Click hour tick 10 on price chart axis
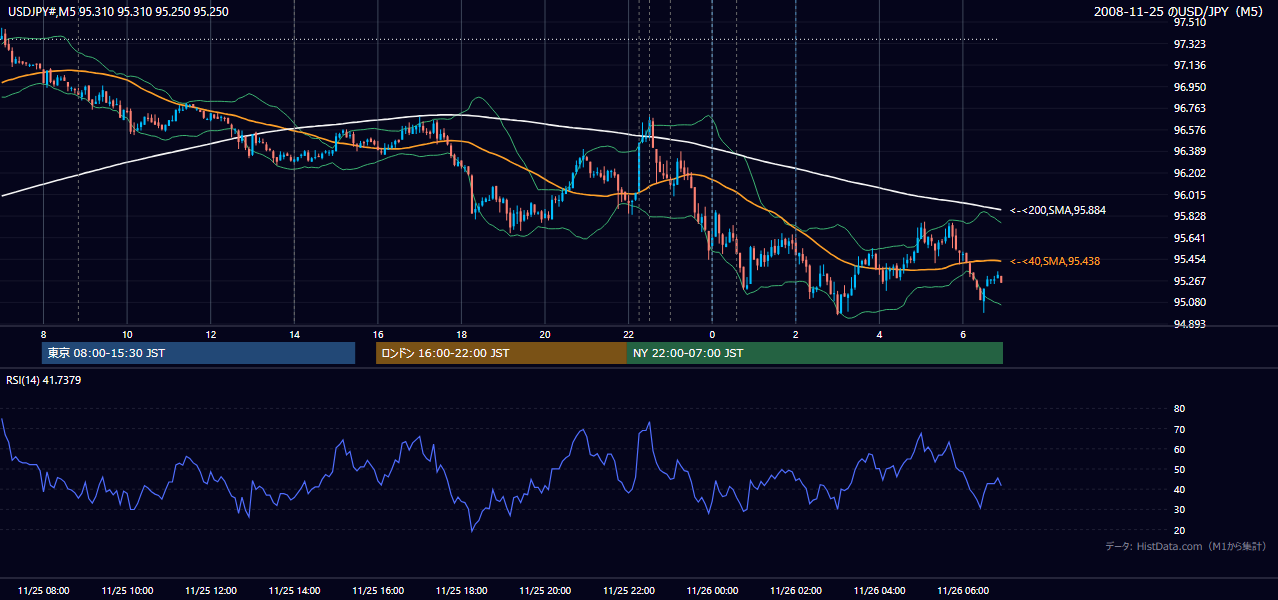The image size is (1278, 600). pyautogui.click(x=127, y=334)
